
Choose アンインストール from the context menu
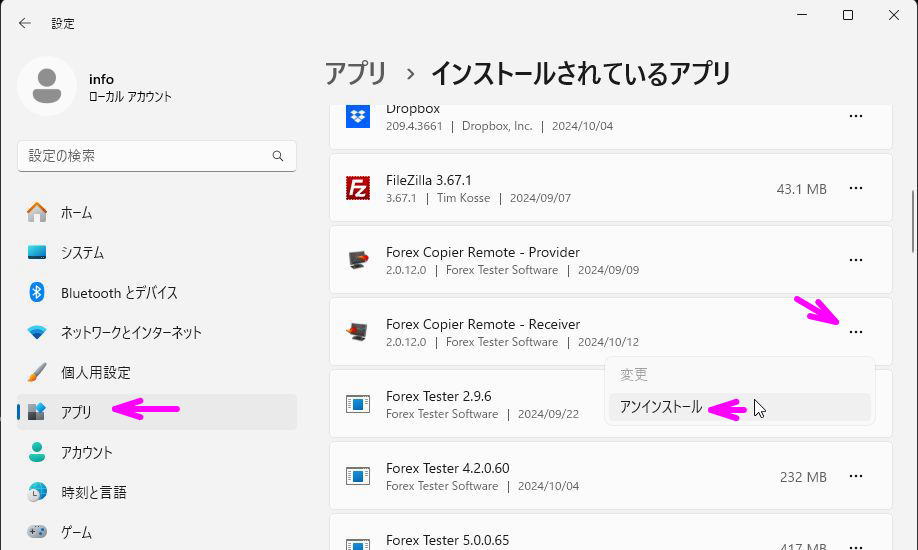(x=740, y=407)
